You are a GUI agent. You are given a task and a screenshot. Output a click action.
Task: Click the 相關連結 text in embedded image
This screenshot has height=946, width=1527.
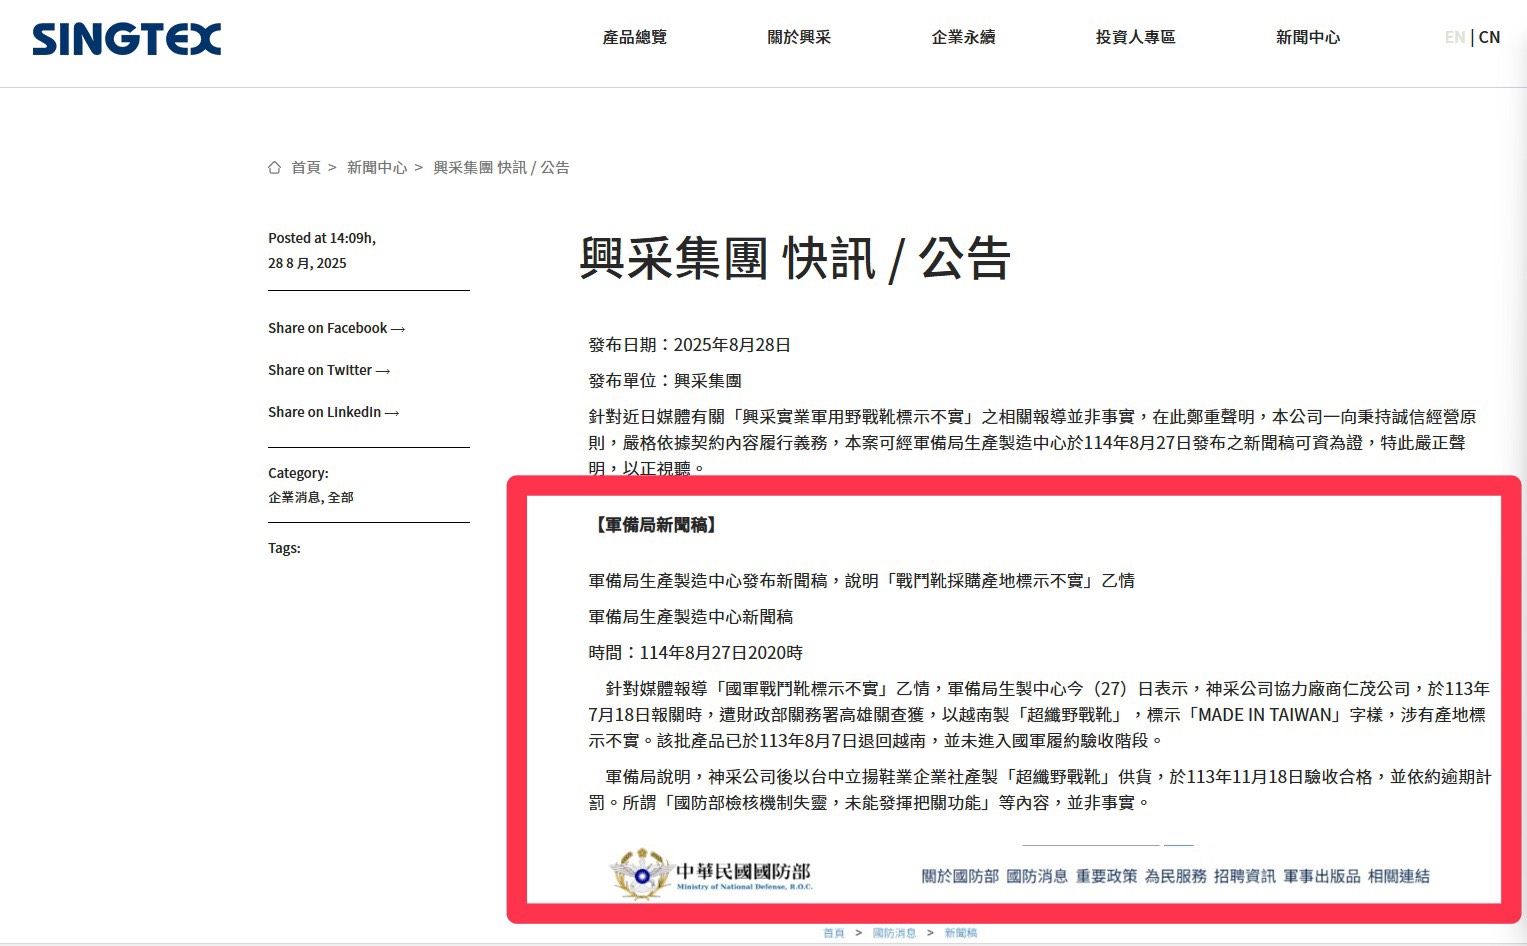point(1398,876)
